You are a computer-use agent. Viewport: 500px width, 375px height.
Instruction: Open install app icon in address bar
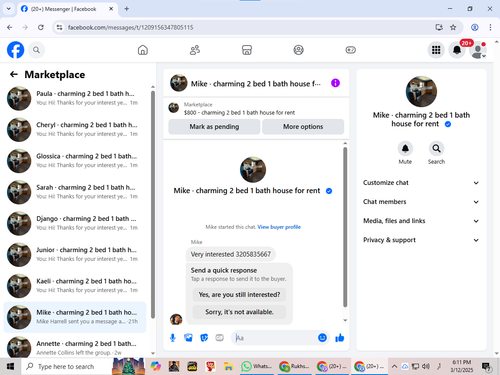point(439,27)
